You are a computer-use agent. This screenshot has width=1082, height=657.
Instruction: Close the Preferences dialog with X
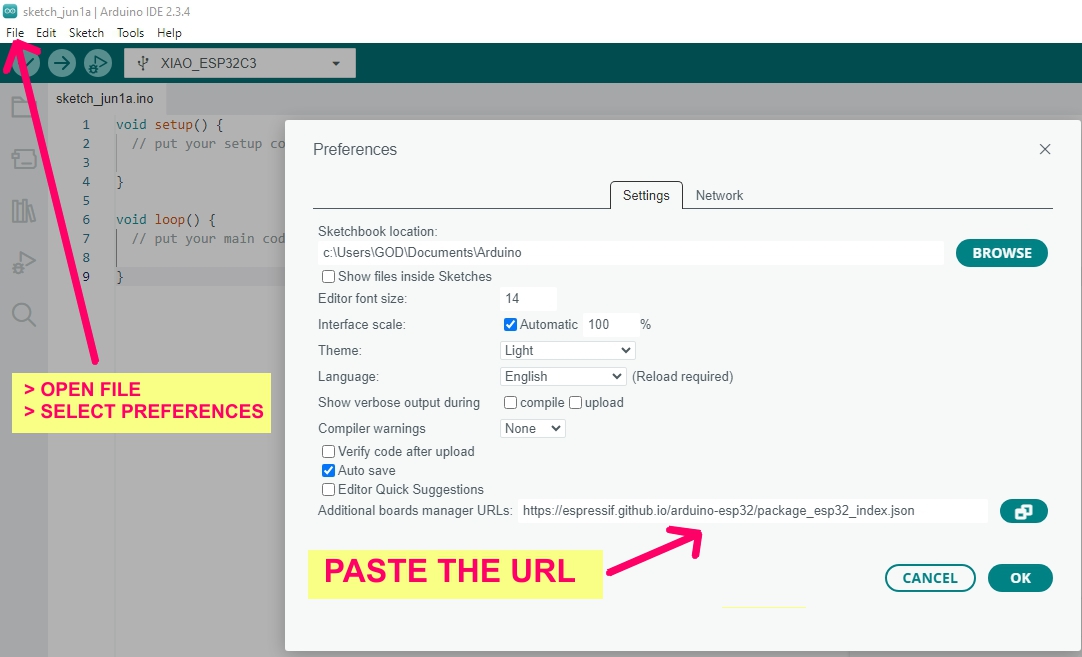coord(1045,149)
